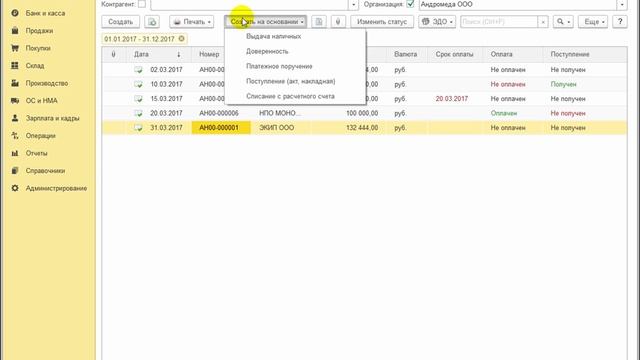Open help with the question mark button
This screenshot has height=360, width=640.
click(x=620, y=22)
